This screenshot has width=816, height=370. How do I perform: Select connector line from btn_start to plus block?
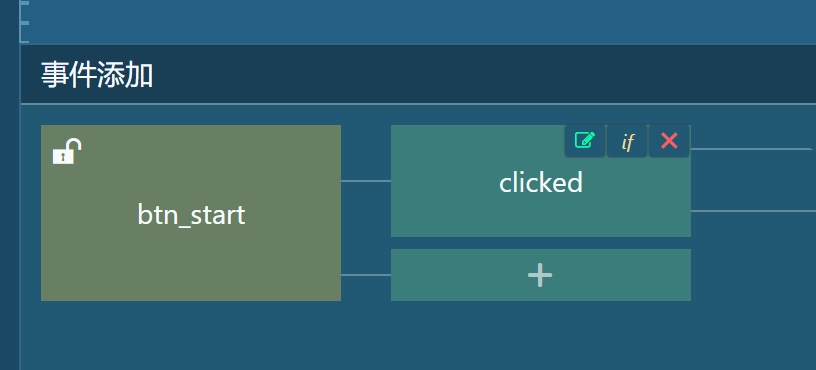[366, 275]
